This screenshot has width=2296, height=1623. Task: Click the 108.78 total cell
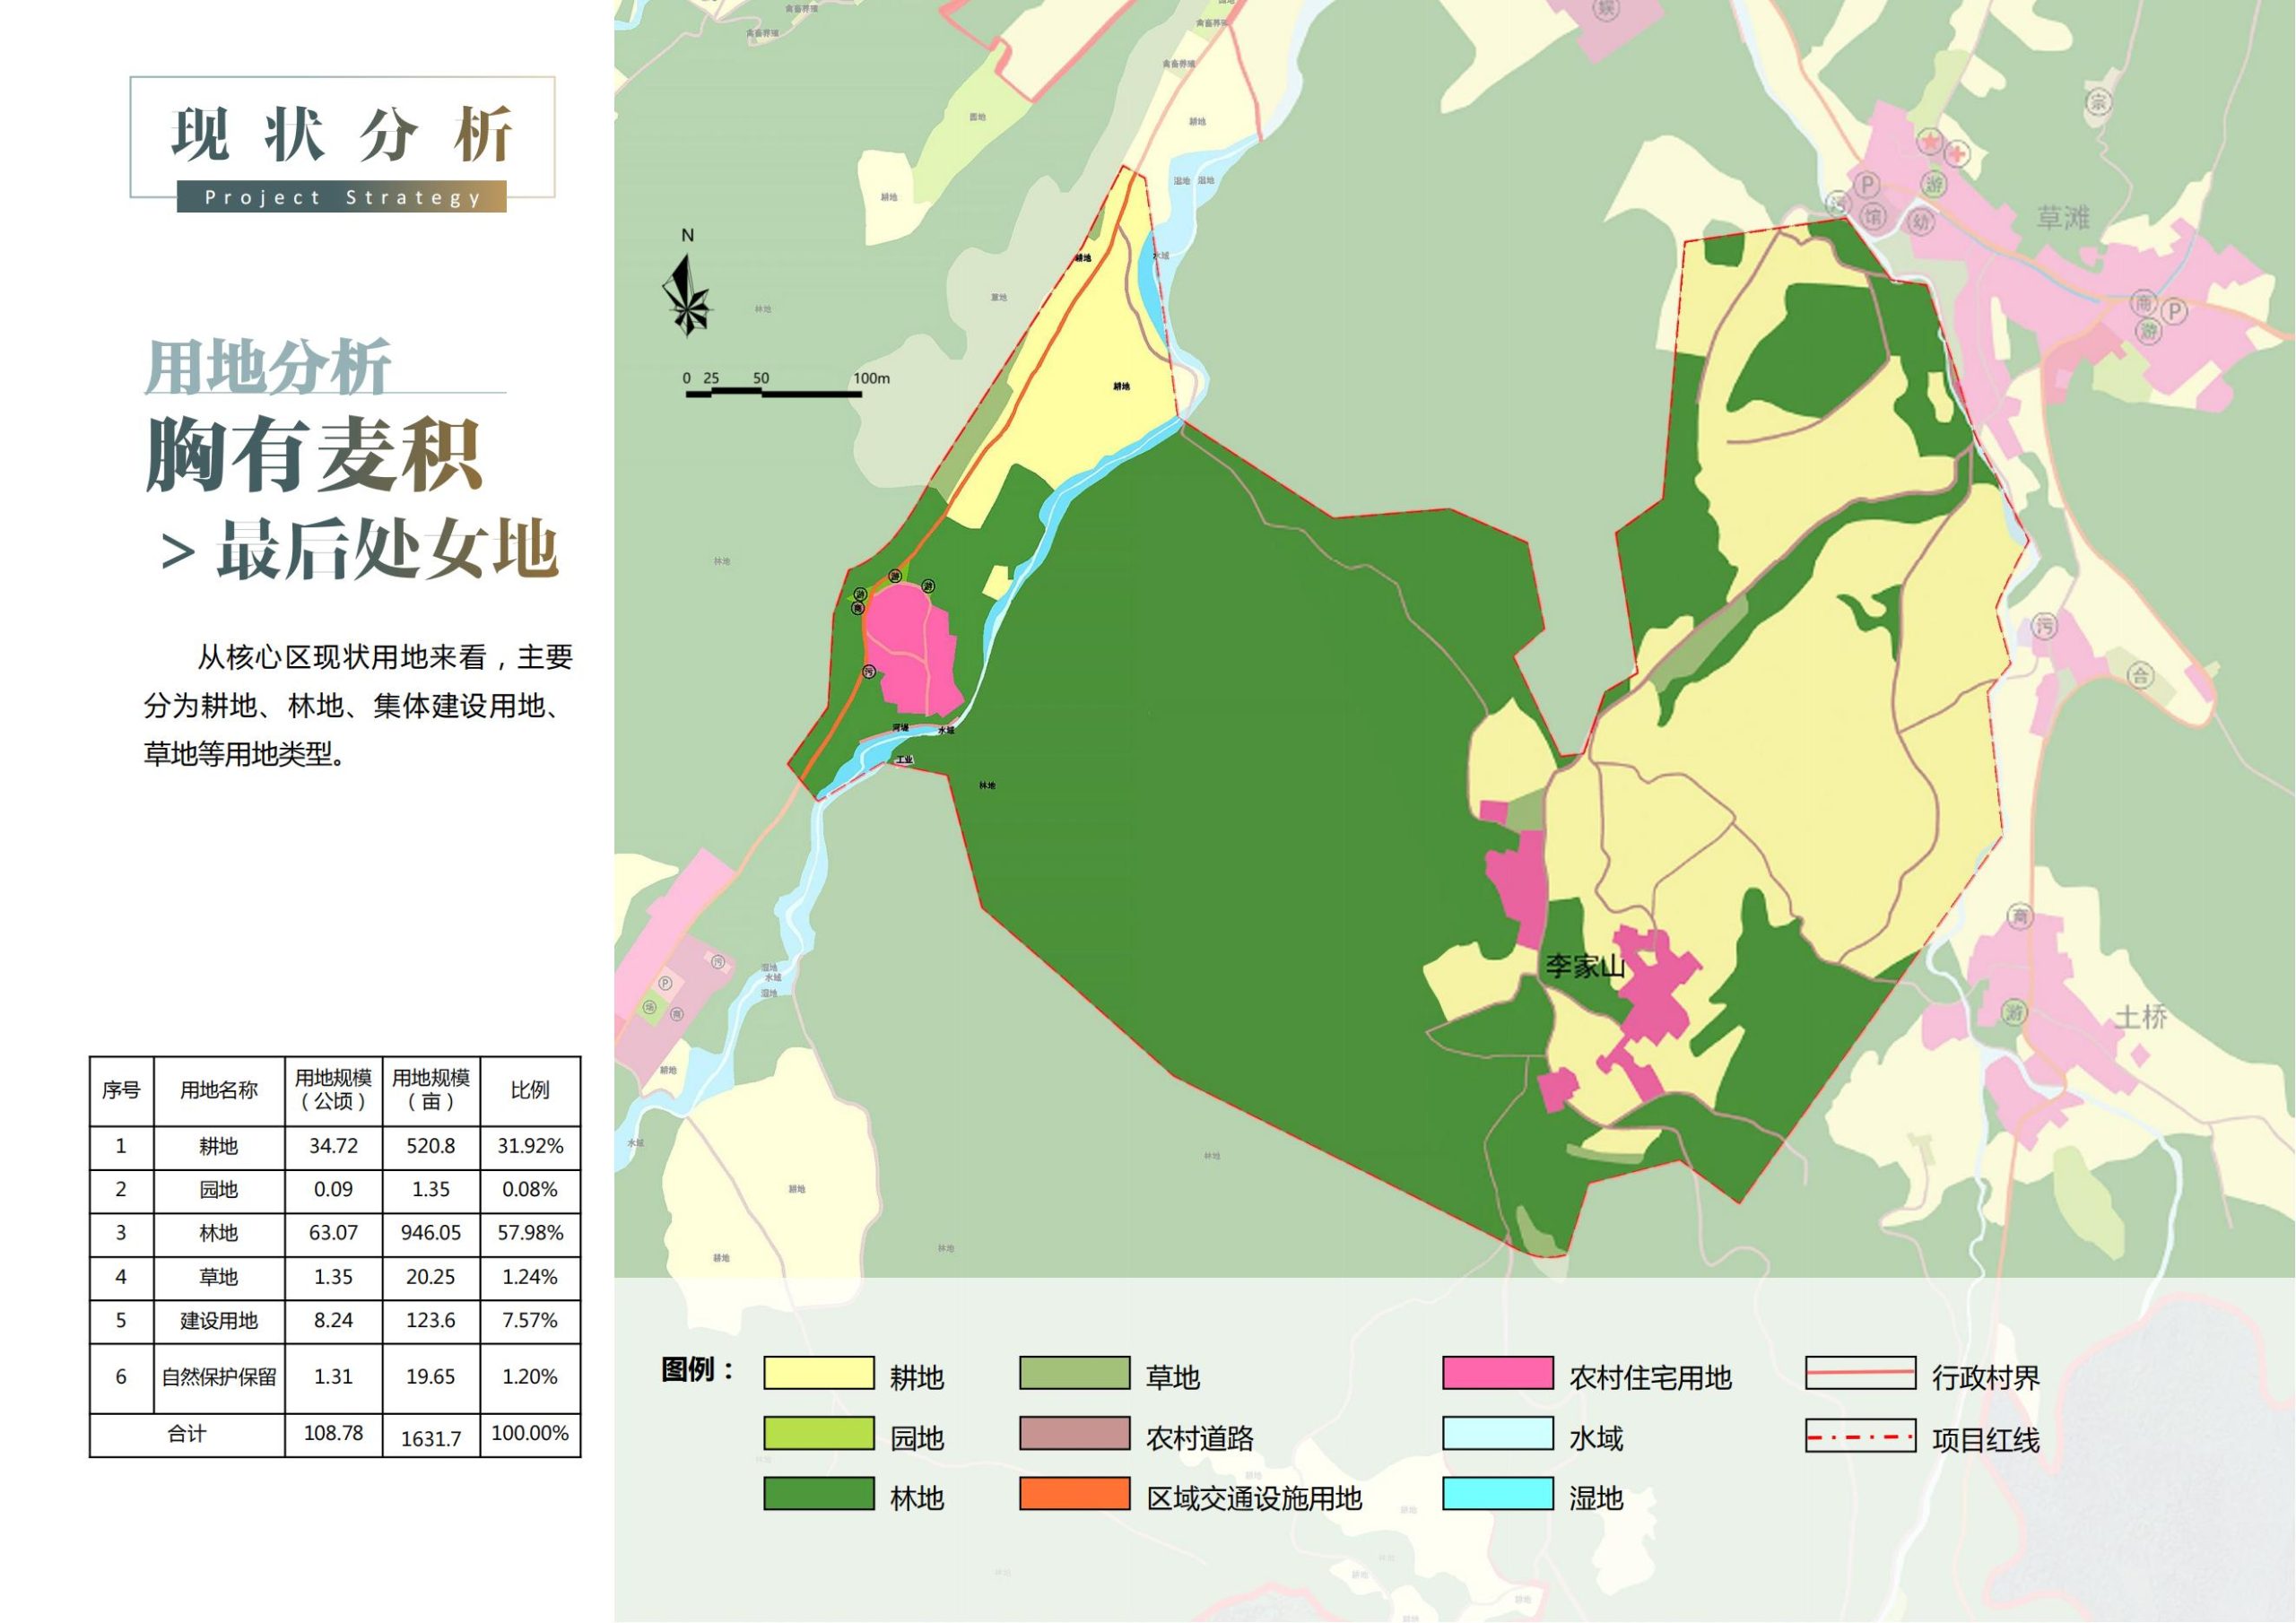click(x=333, y=1433)
